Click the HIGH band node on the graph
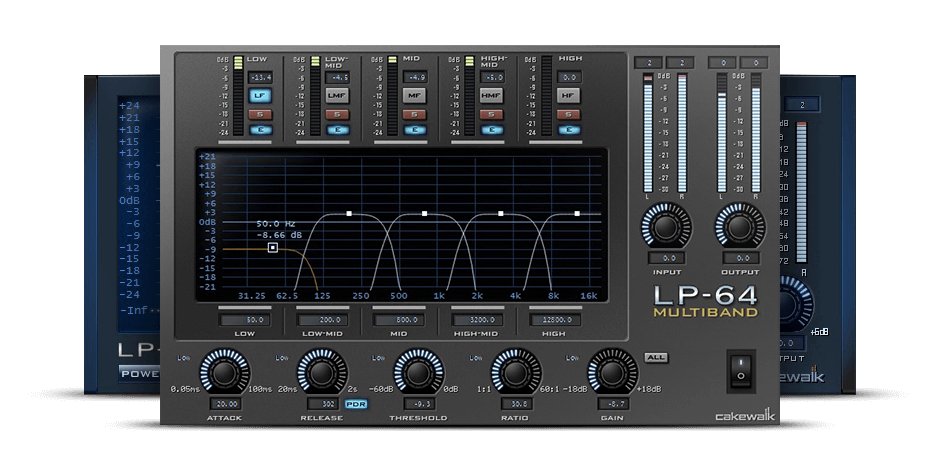This screenshot has width=940, height=470. coord(577,213)
